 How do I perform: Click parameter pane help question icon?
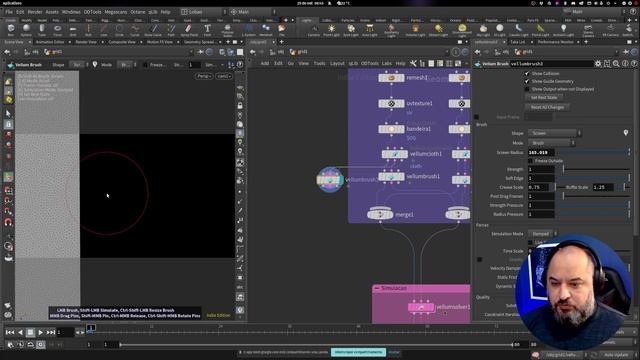tap(634, 64)
